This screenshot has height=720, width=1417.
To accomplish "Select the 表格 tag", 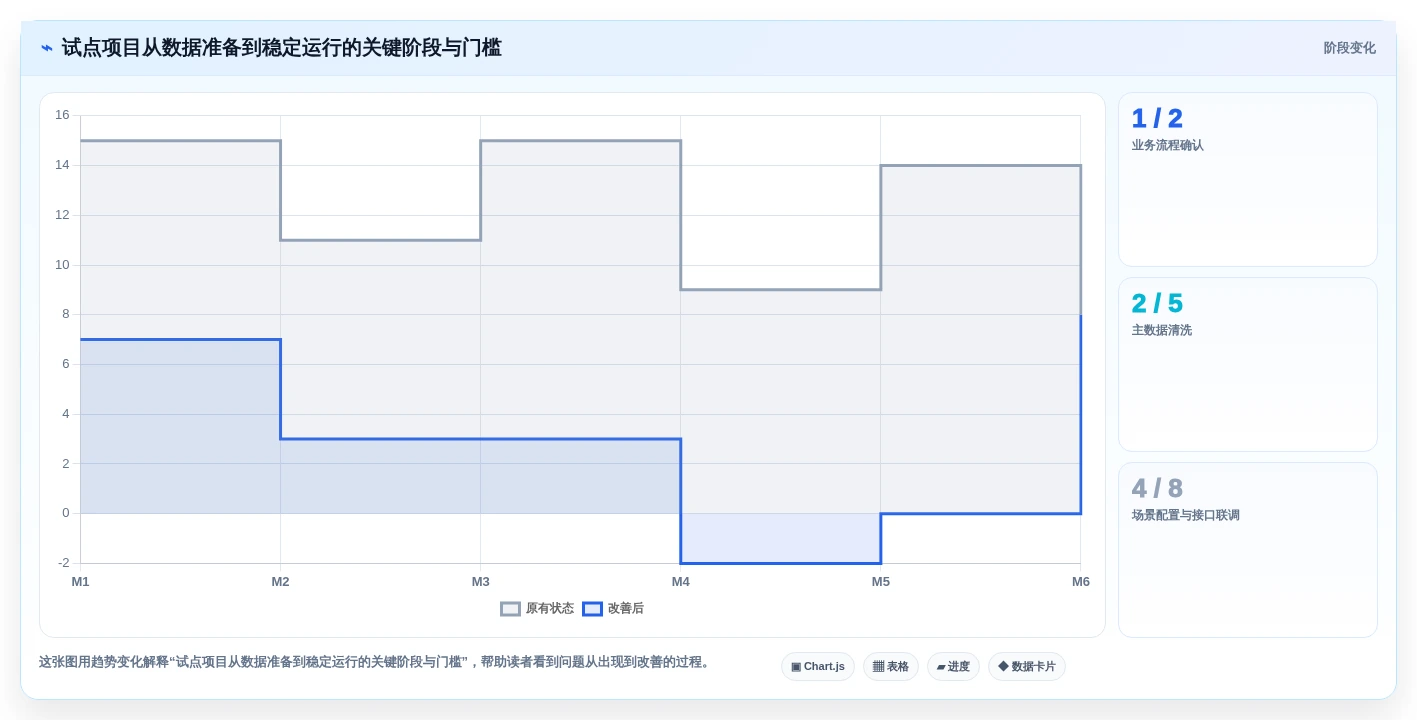I will (891, 667).
